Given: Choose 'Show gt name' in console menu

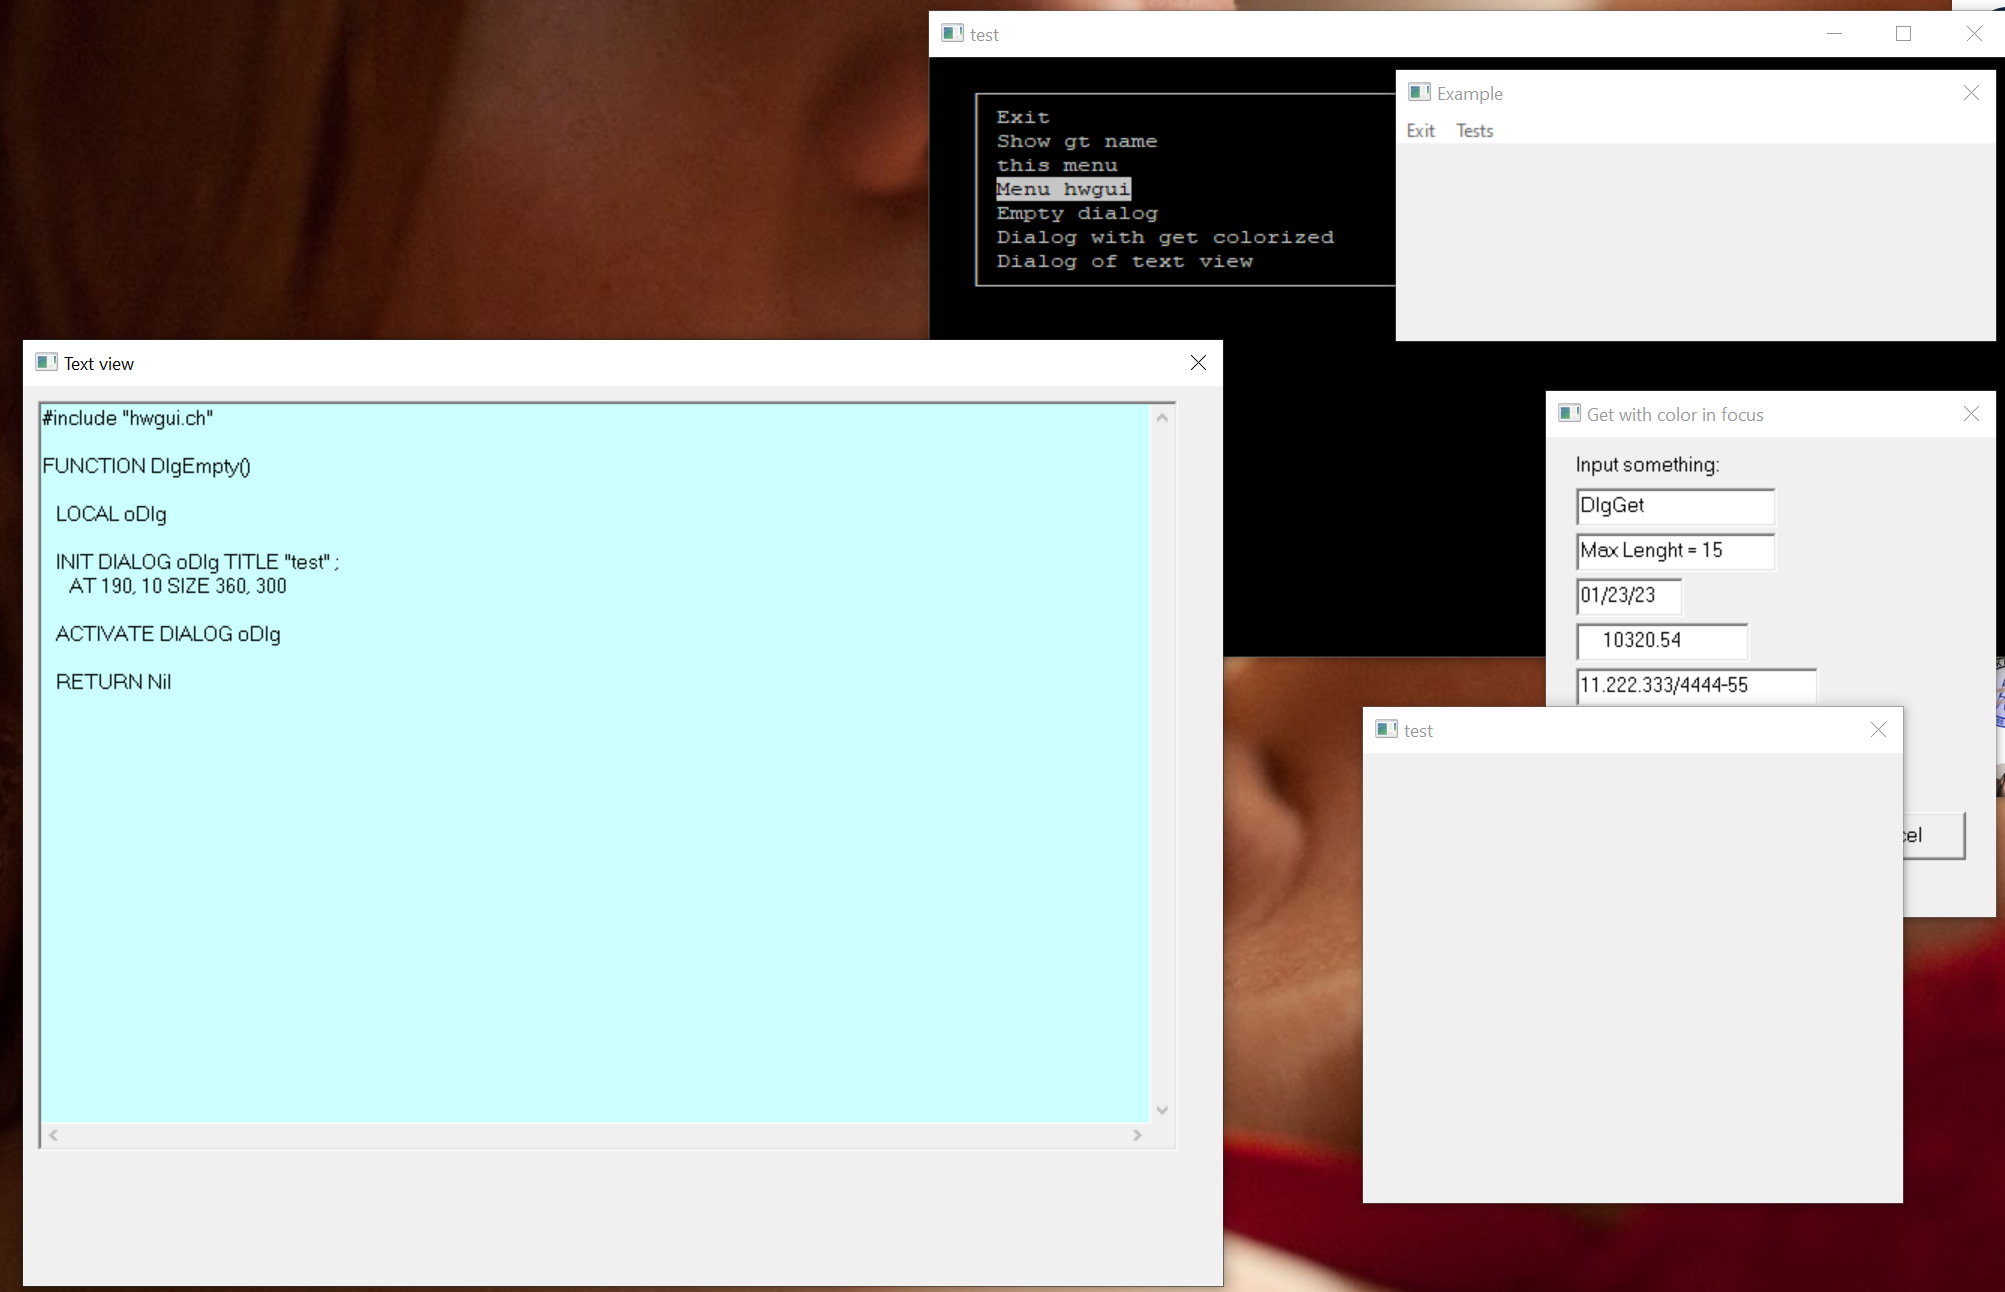Looking at the screenshot, I should click(1076, 141).
